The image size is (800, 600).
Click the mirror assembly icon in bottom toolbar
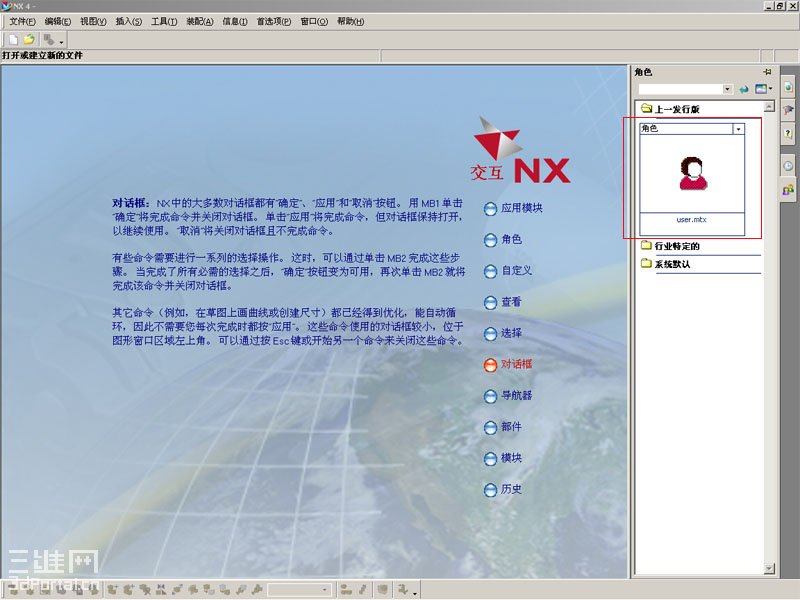click(x=160, y=590)
